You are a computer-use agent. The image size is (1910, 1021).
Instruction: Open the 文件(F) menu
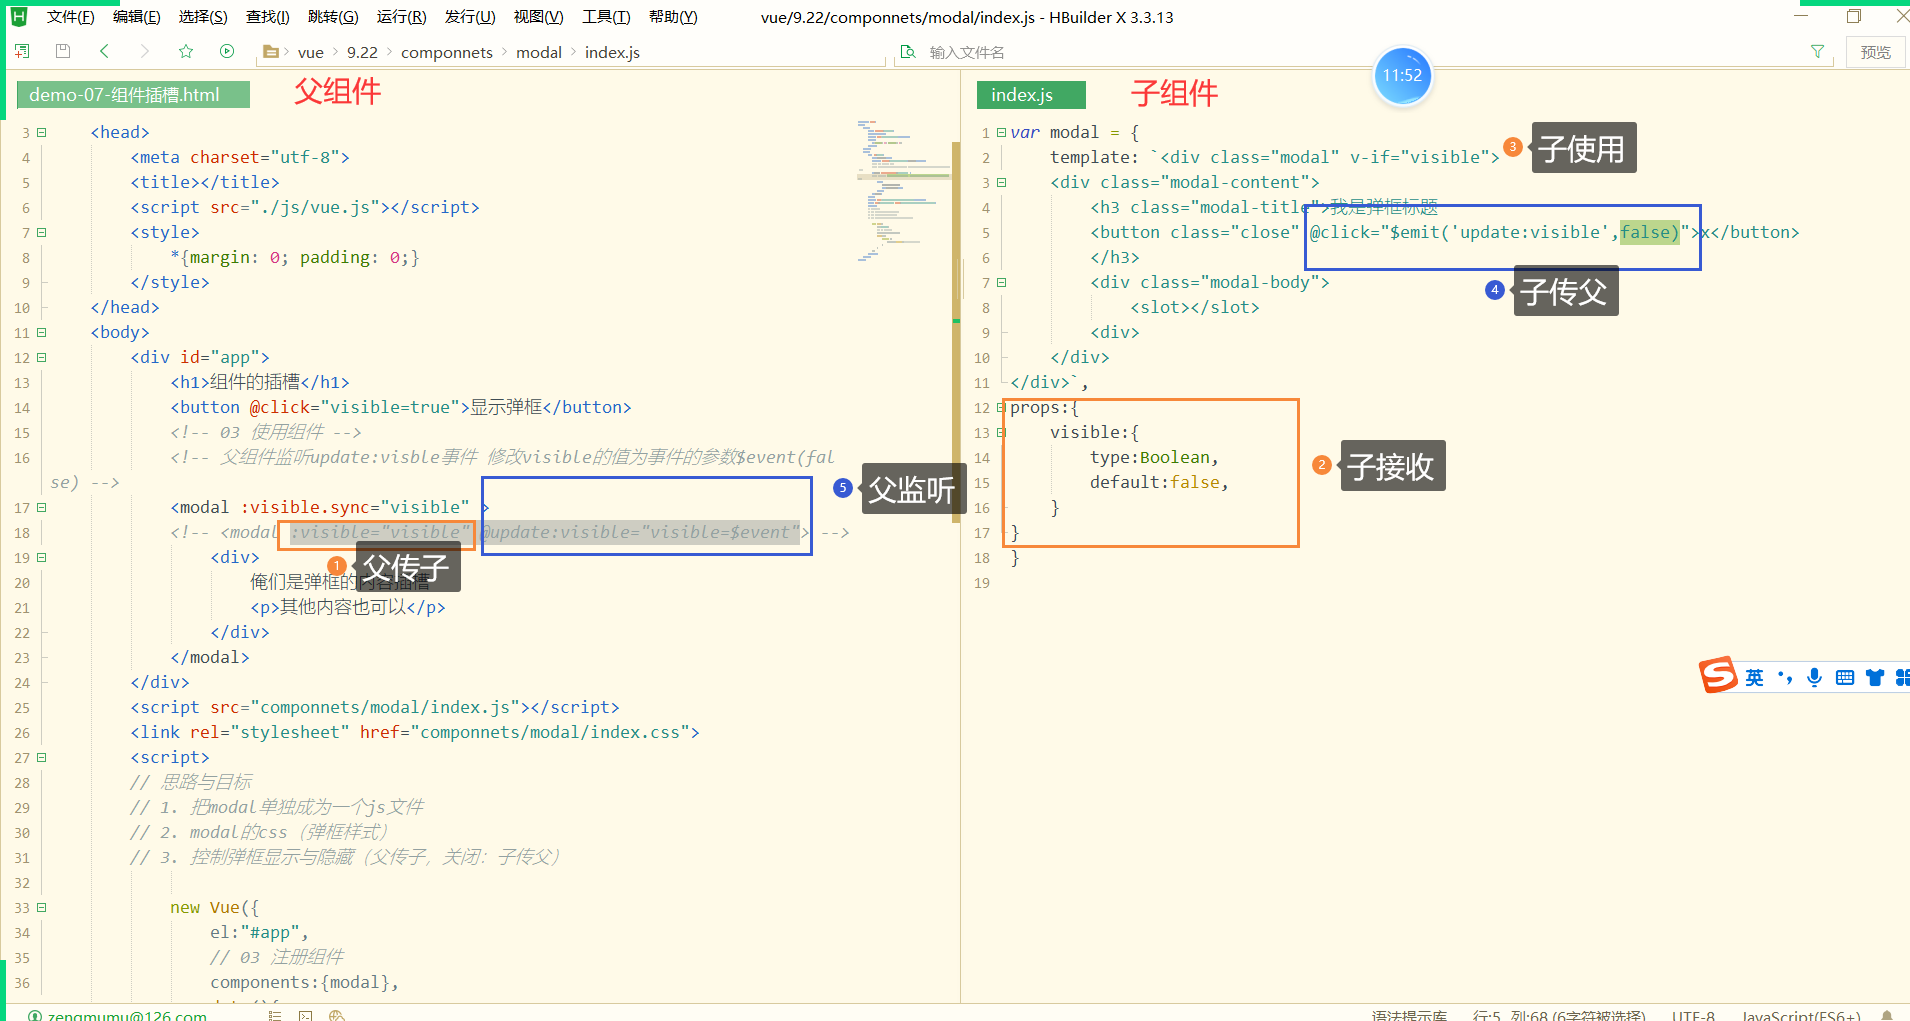tap(70, 17)
